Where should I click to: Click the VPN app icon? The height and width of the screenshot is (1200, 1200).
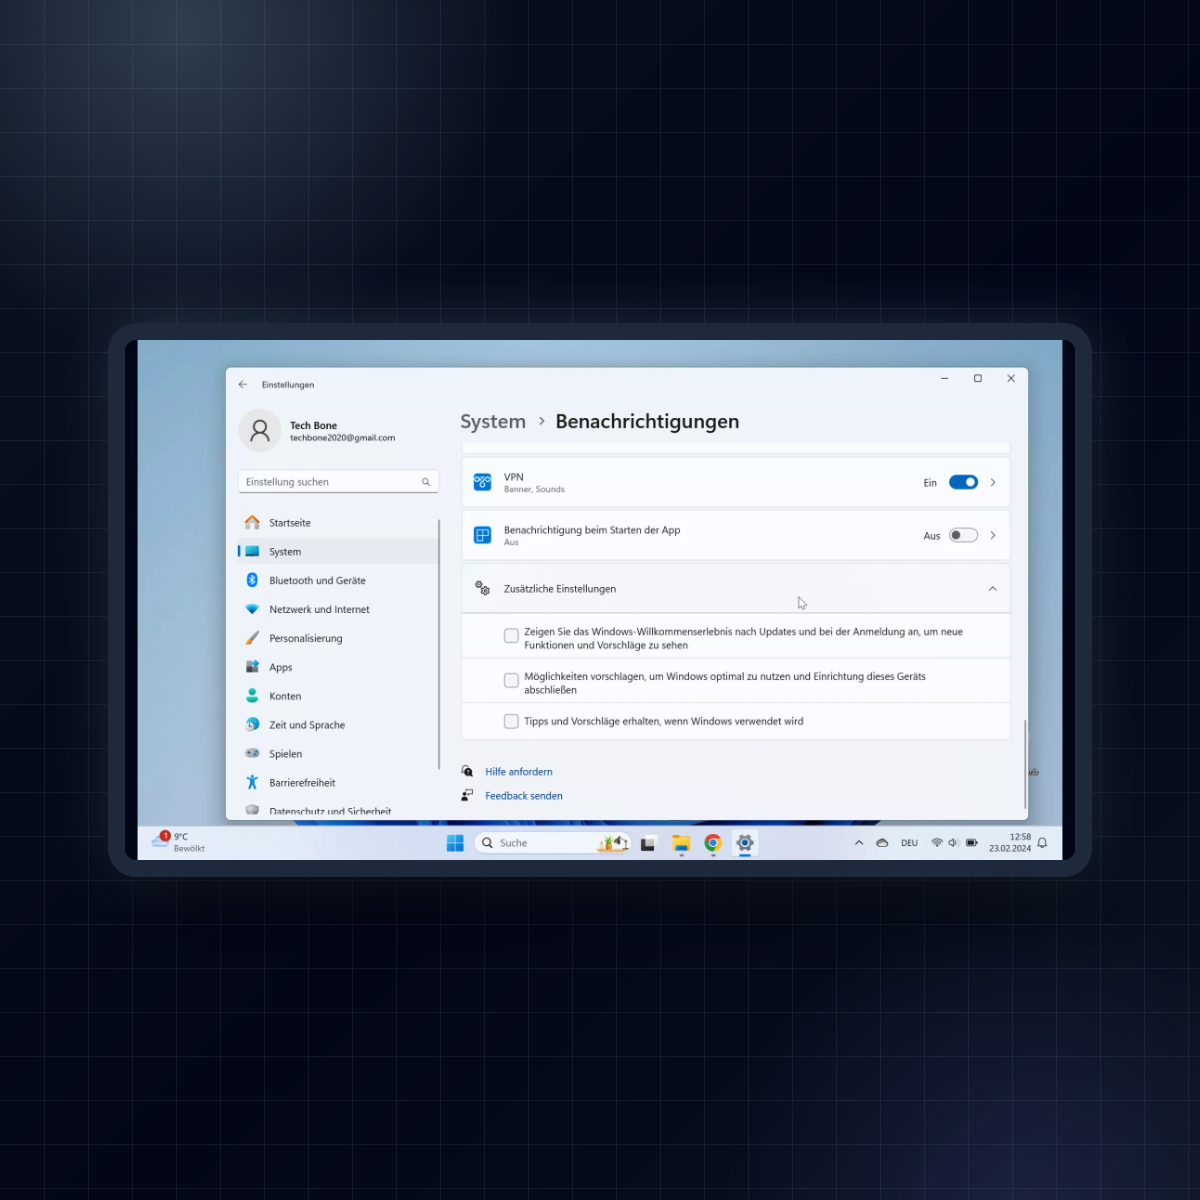[x=482, y=483]
